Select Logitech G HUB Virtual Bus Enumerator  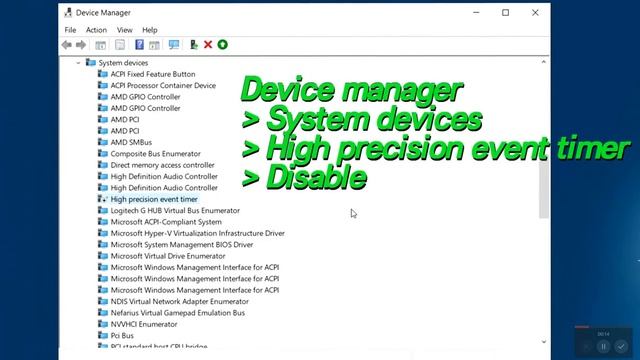[175, 211]
